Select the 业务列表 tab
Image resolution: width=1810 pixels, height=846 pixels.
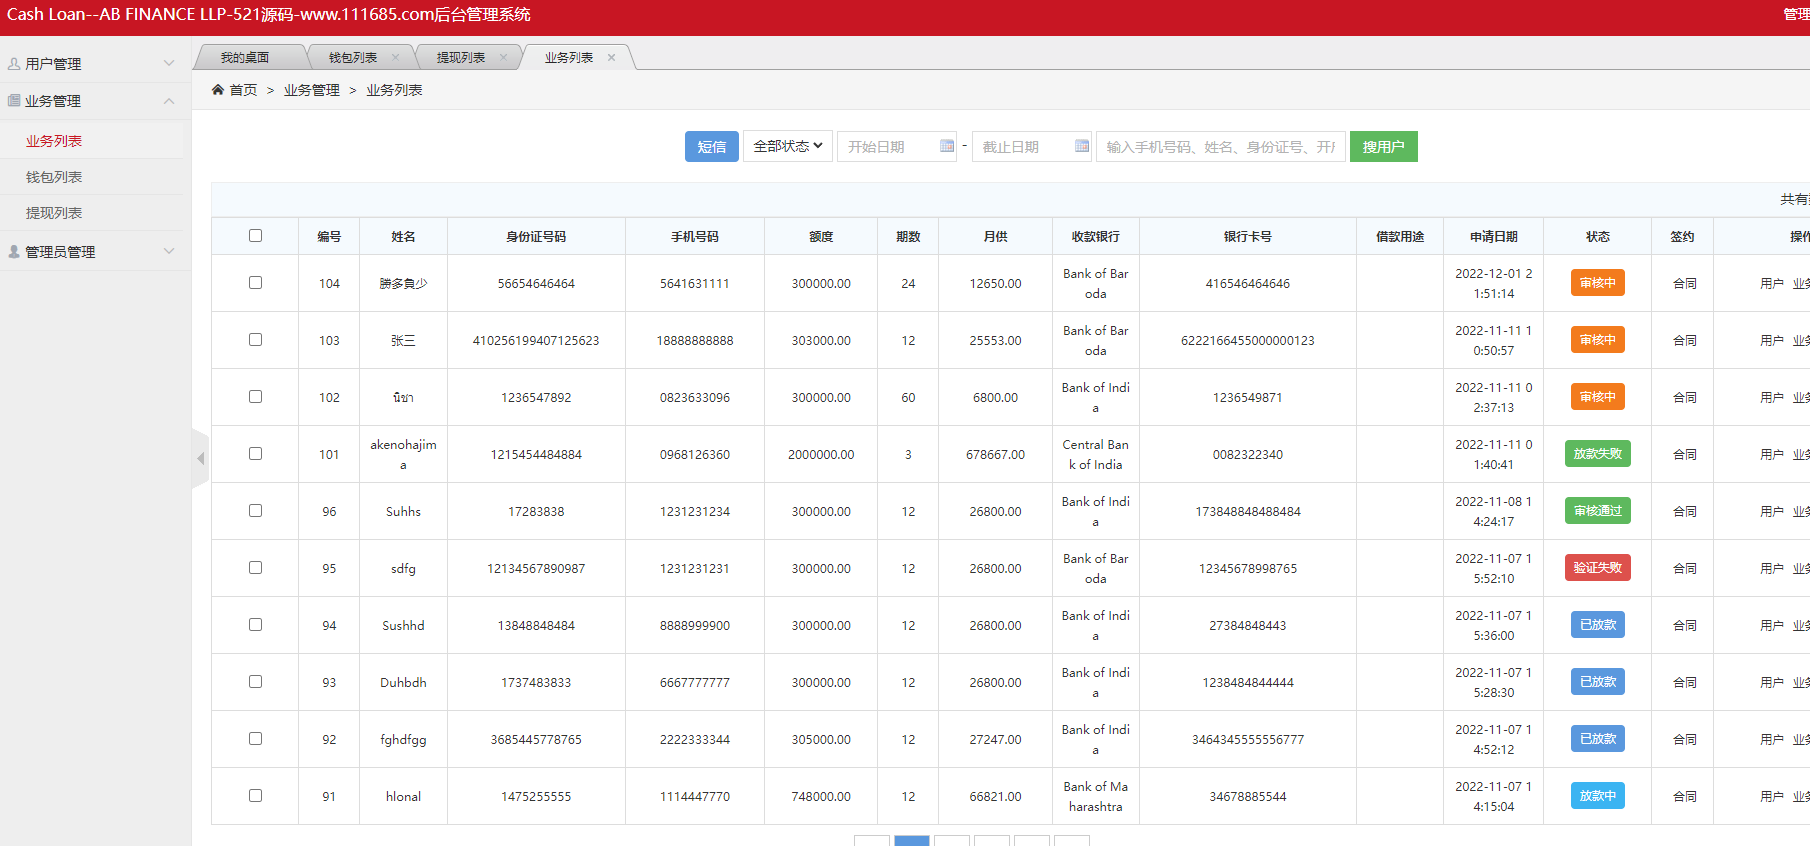(x=569, y=58)
